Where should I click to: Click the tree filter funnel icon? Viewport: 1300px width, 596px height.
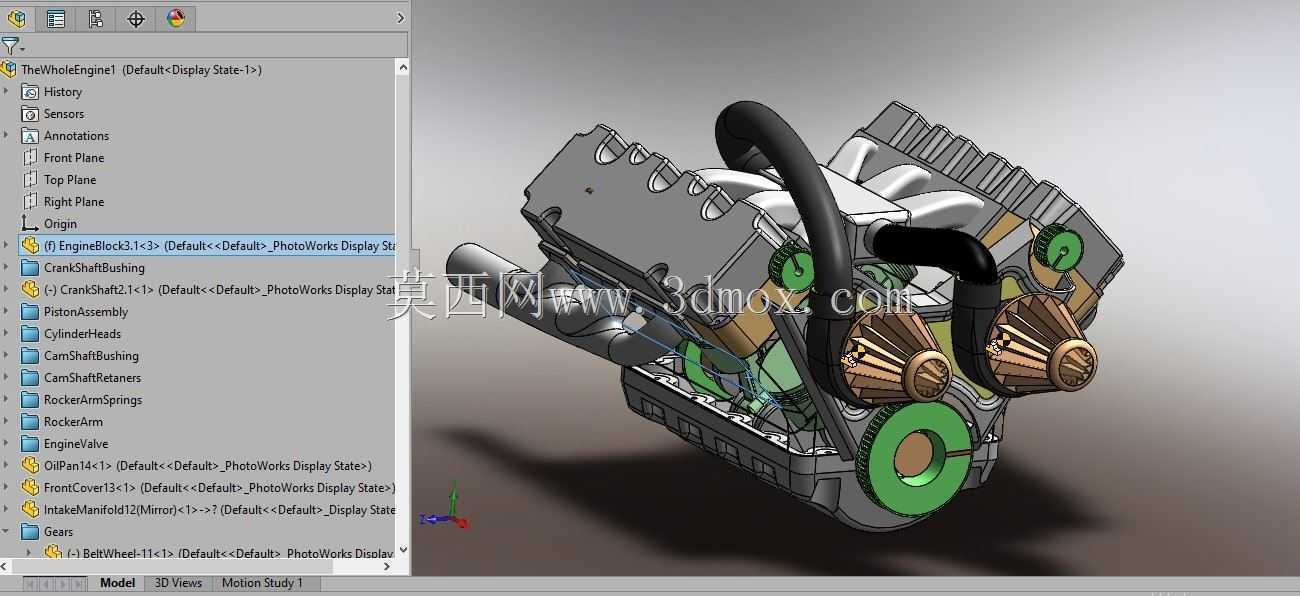tap(10, 45)
